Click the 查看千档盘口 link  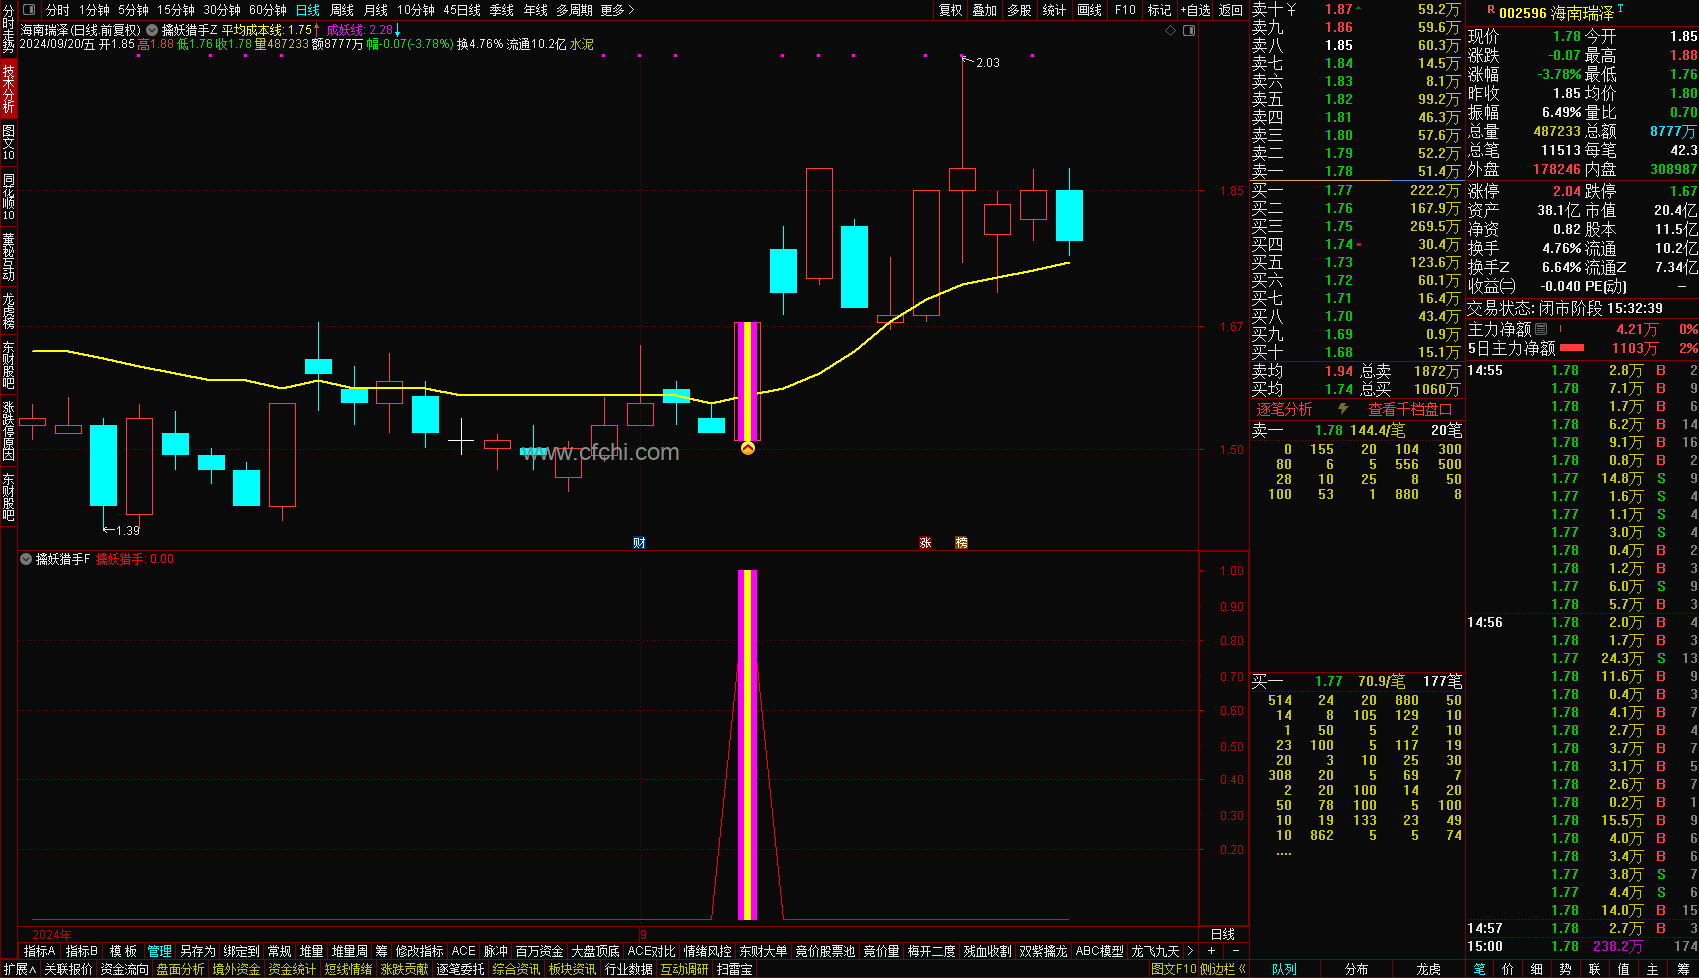pyautogui.click(x=1410, y=409)
